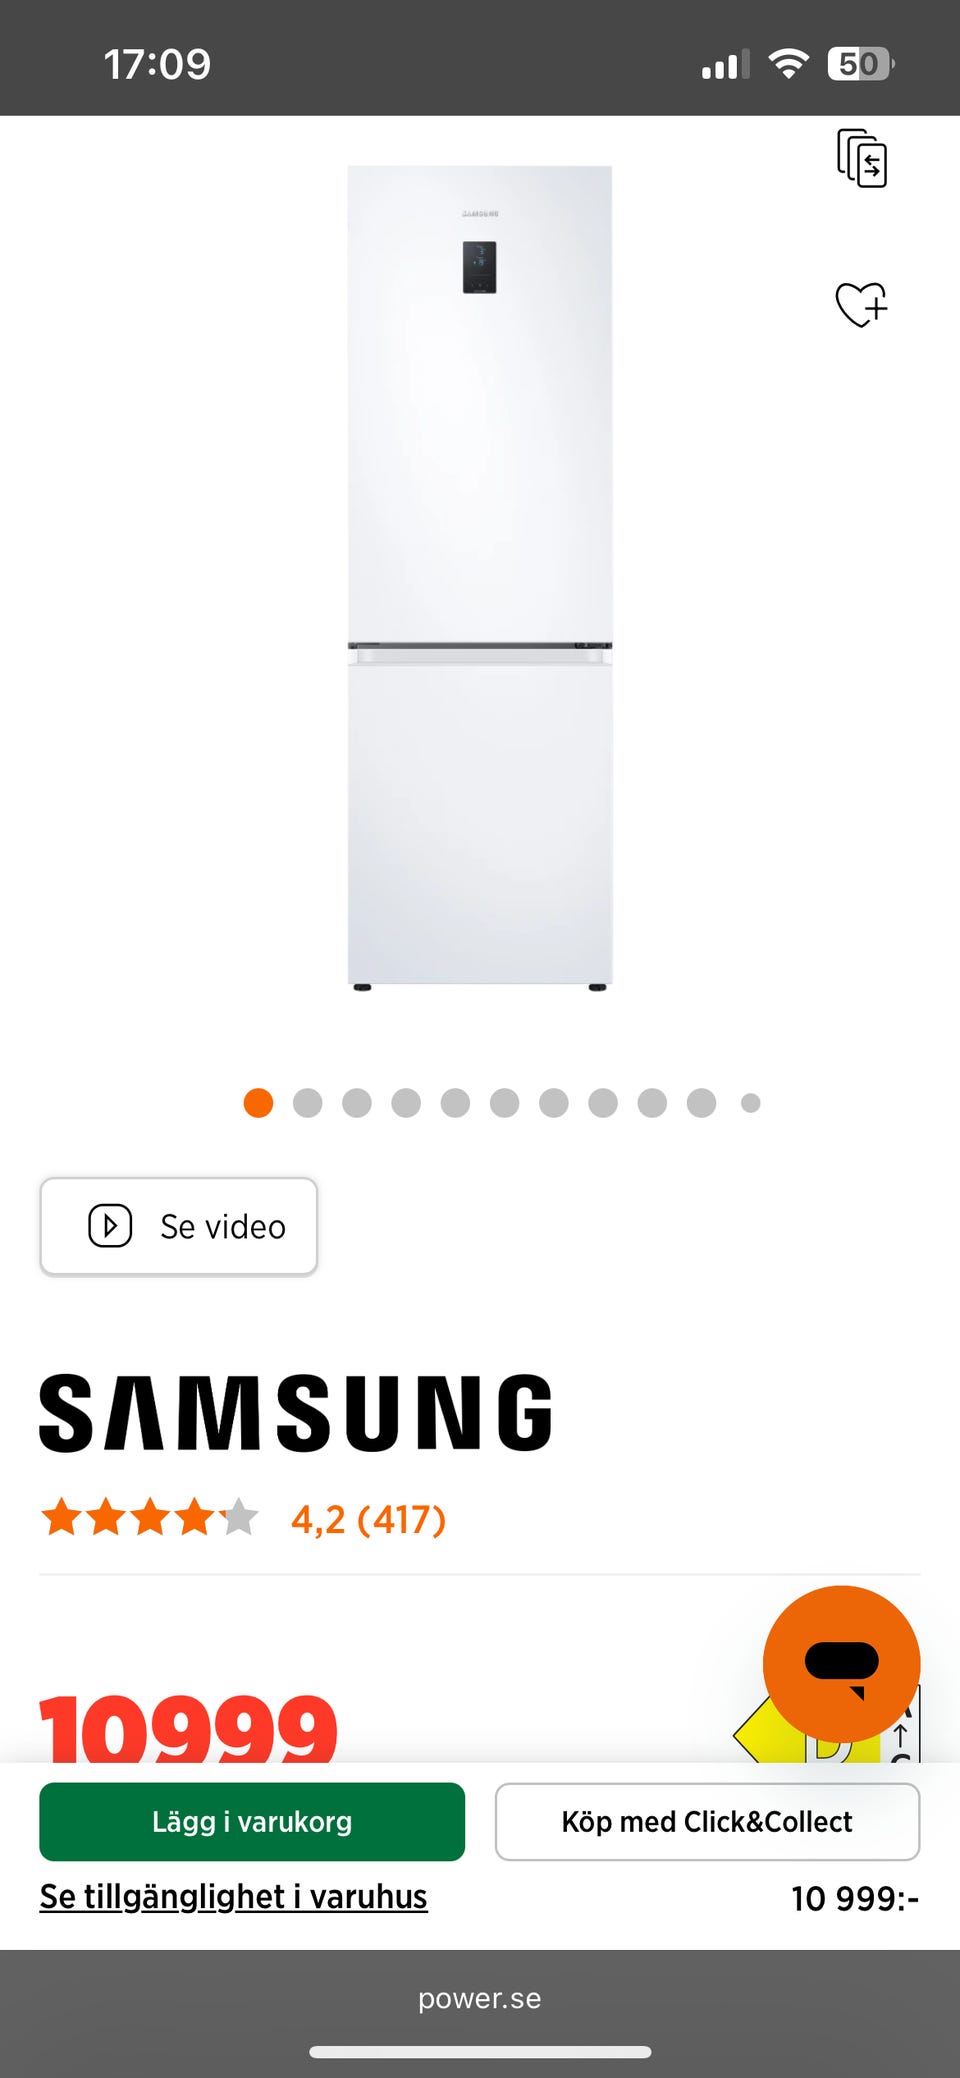Open Se tillgänglighet i varuhus link
Viewport: 960px width, 2078px height.
[x=233, y=1897]
